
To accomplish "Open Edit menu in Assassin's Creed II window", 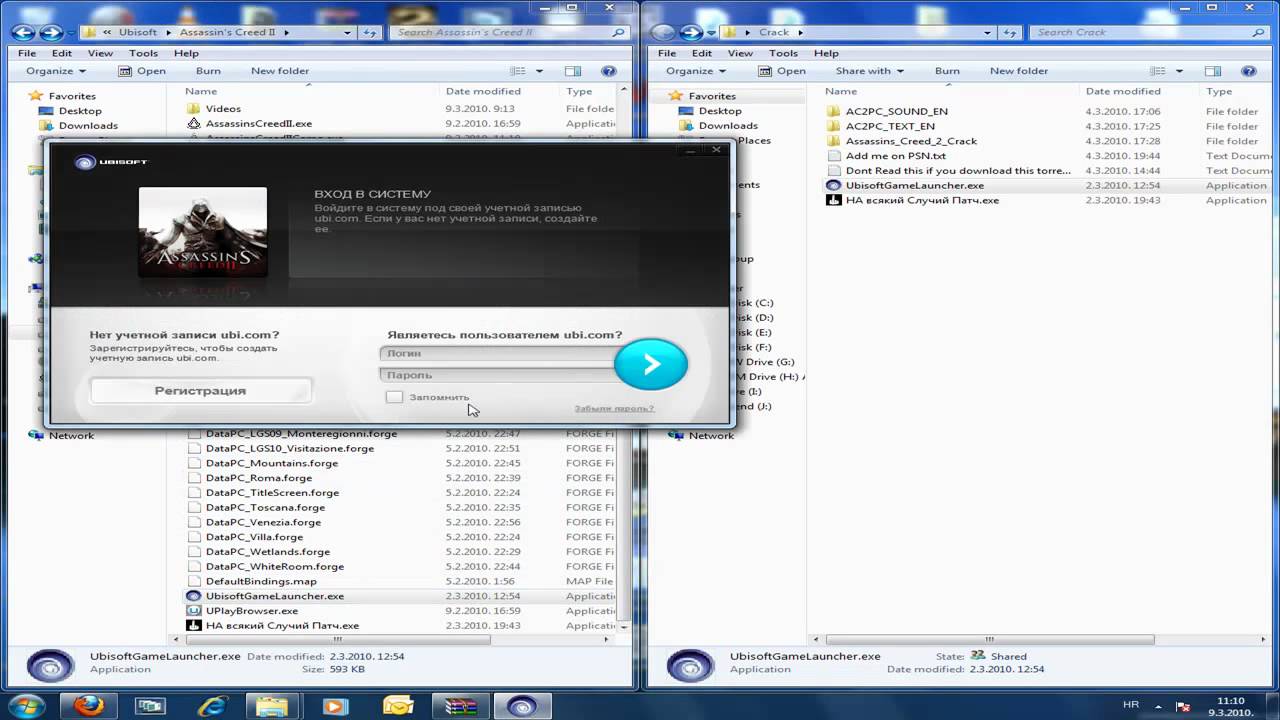I will pos(62,53).
